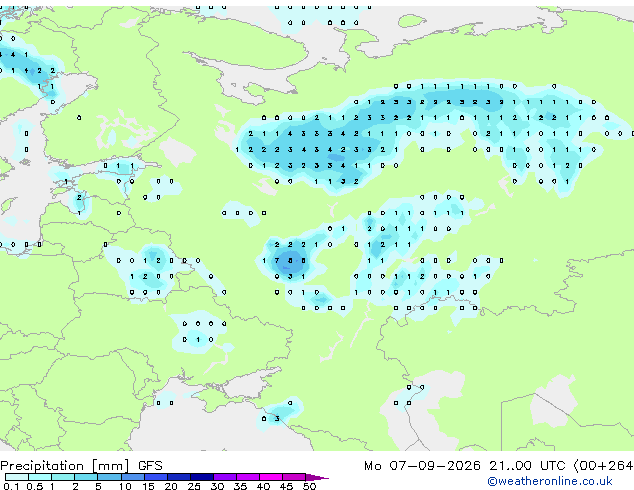Click the legend scale label '45'
The image size is (634, 490).
pyautogui.click(x=286, y=486)
